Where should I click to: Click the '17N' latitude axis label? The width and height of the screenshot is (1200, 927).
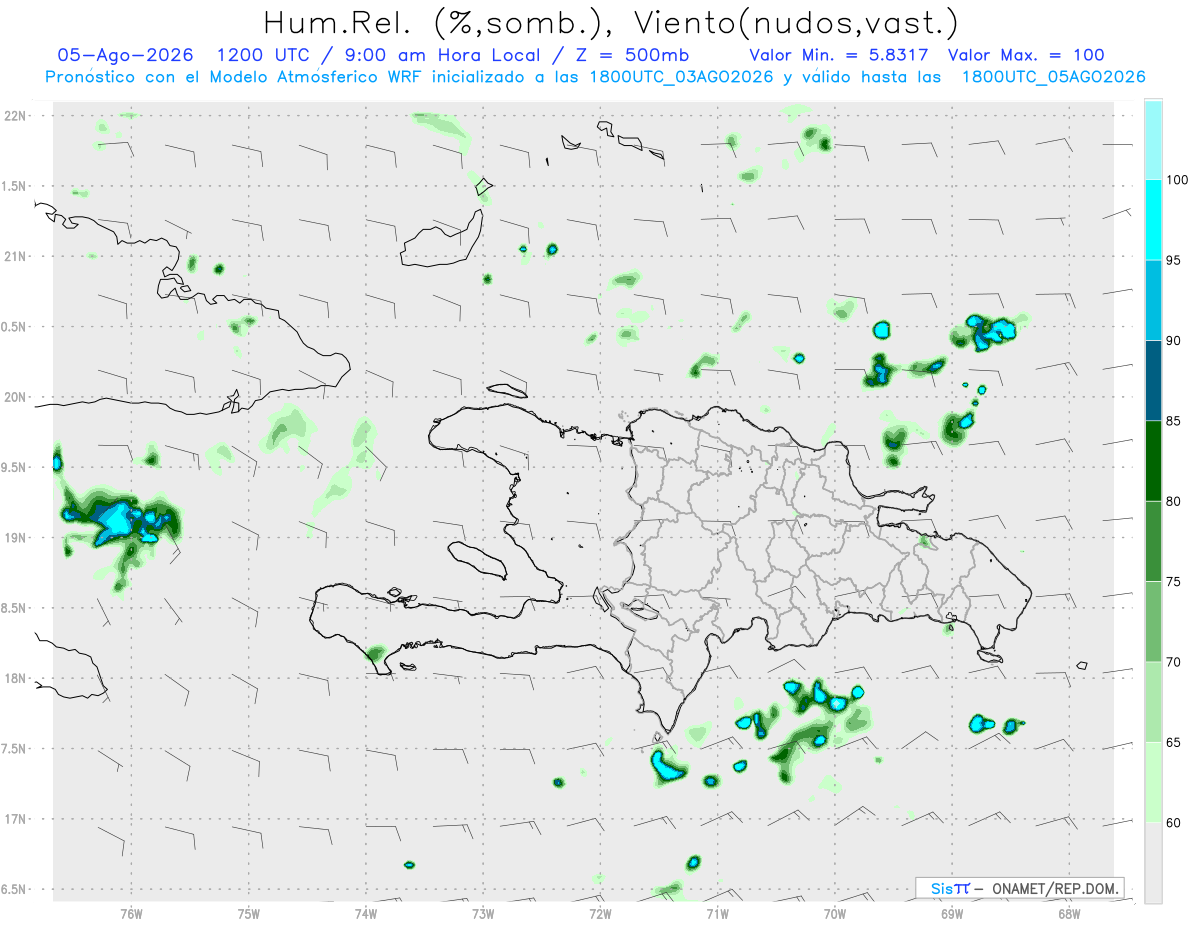pyautogui.click(x=14, y=819)
